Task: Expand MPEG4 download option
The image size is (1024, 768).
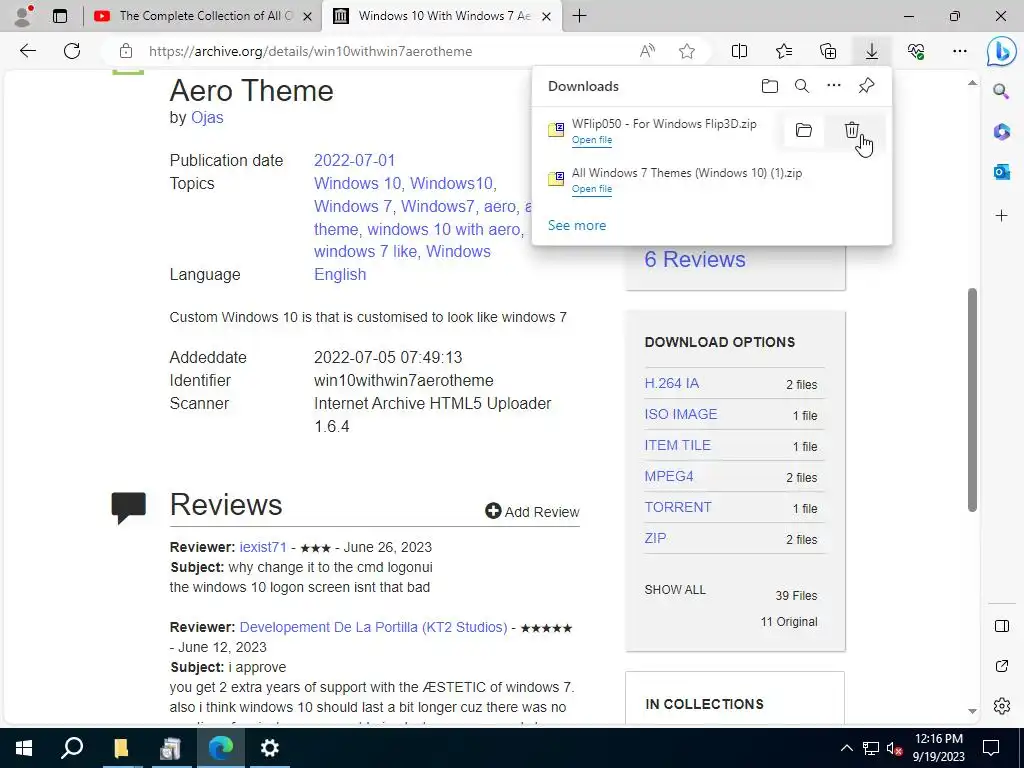Action: [x=669, y=476]
